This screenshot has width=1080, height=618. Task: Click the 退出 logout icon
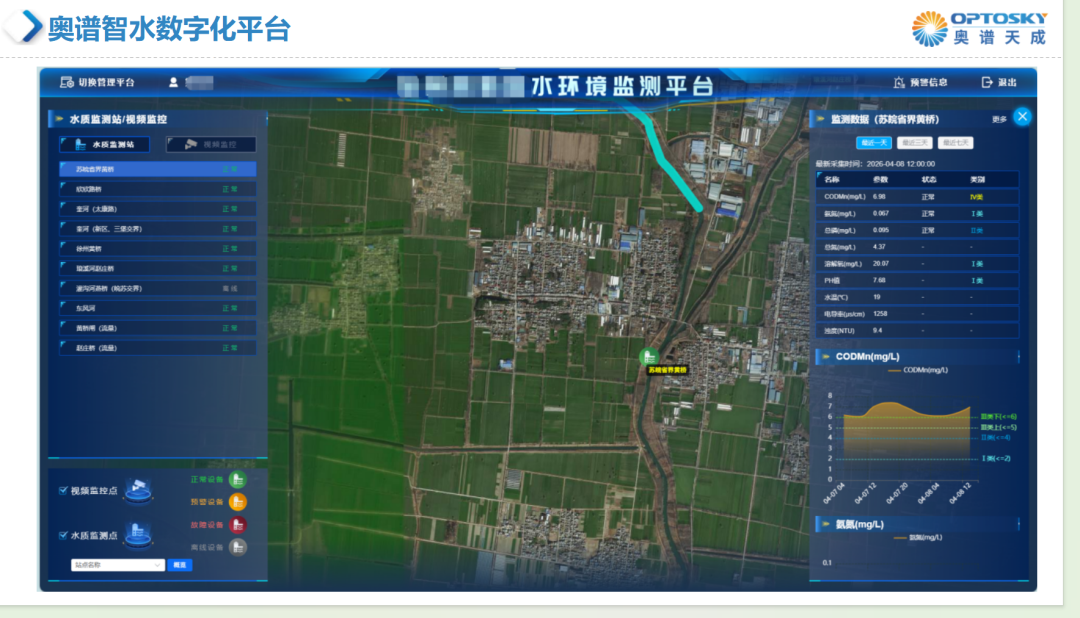point(987,82)
